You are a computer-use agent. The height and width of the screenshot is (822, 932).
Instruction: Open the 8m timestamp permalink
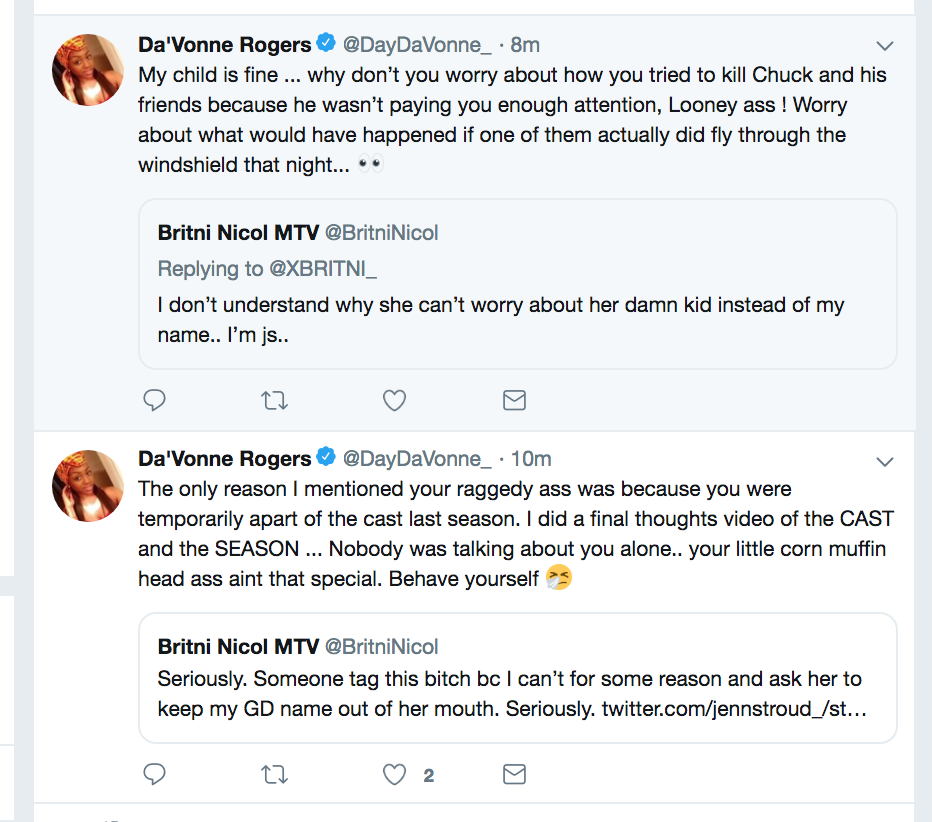coord(525,45)
